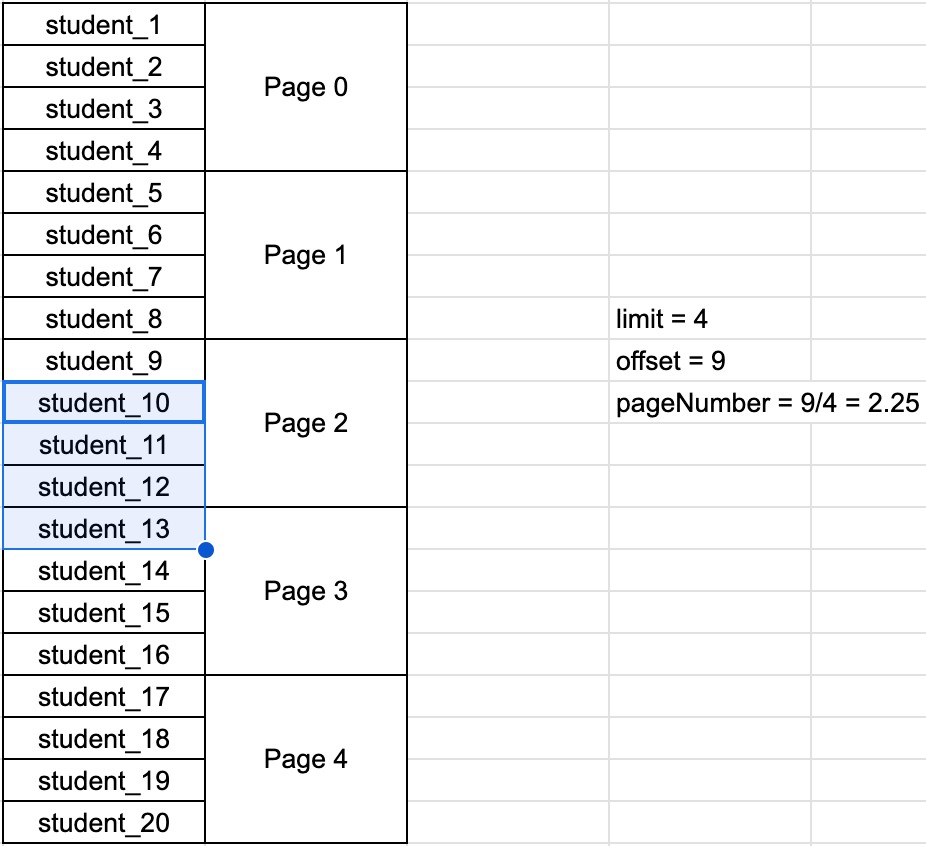Select the student_17 cell
This screenshot has width=926, height=846.
point(104,697)
